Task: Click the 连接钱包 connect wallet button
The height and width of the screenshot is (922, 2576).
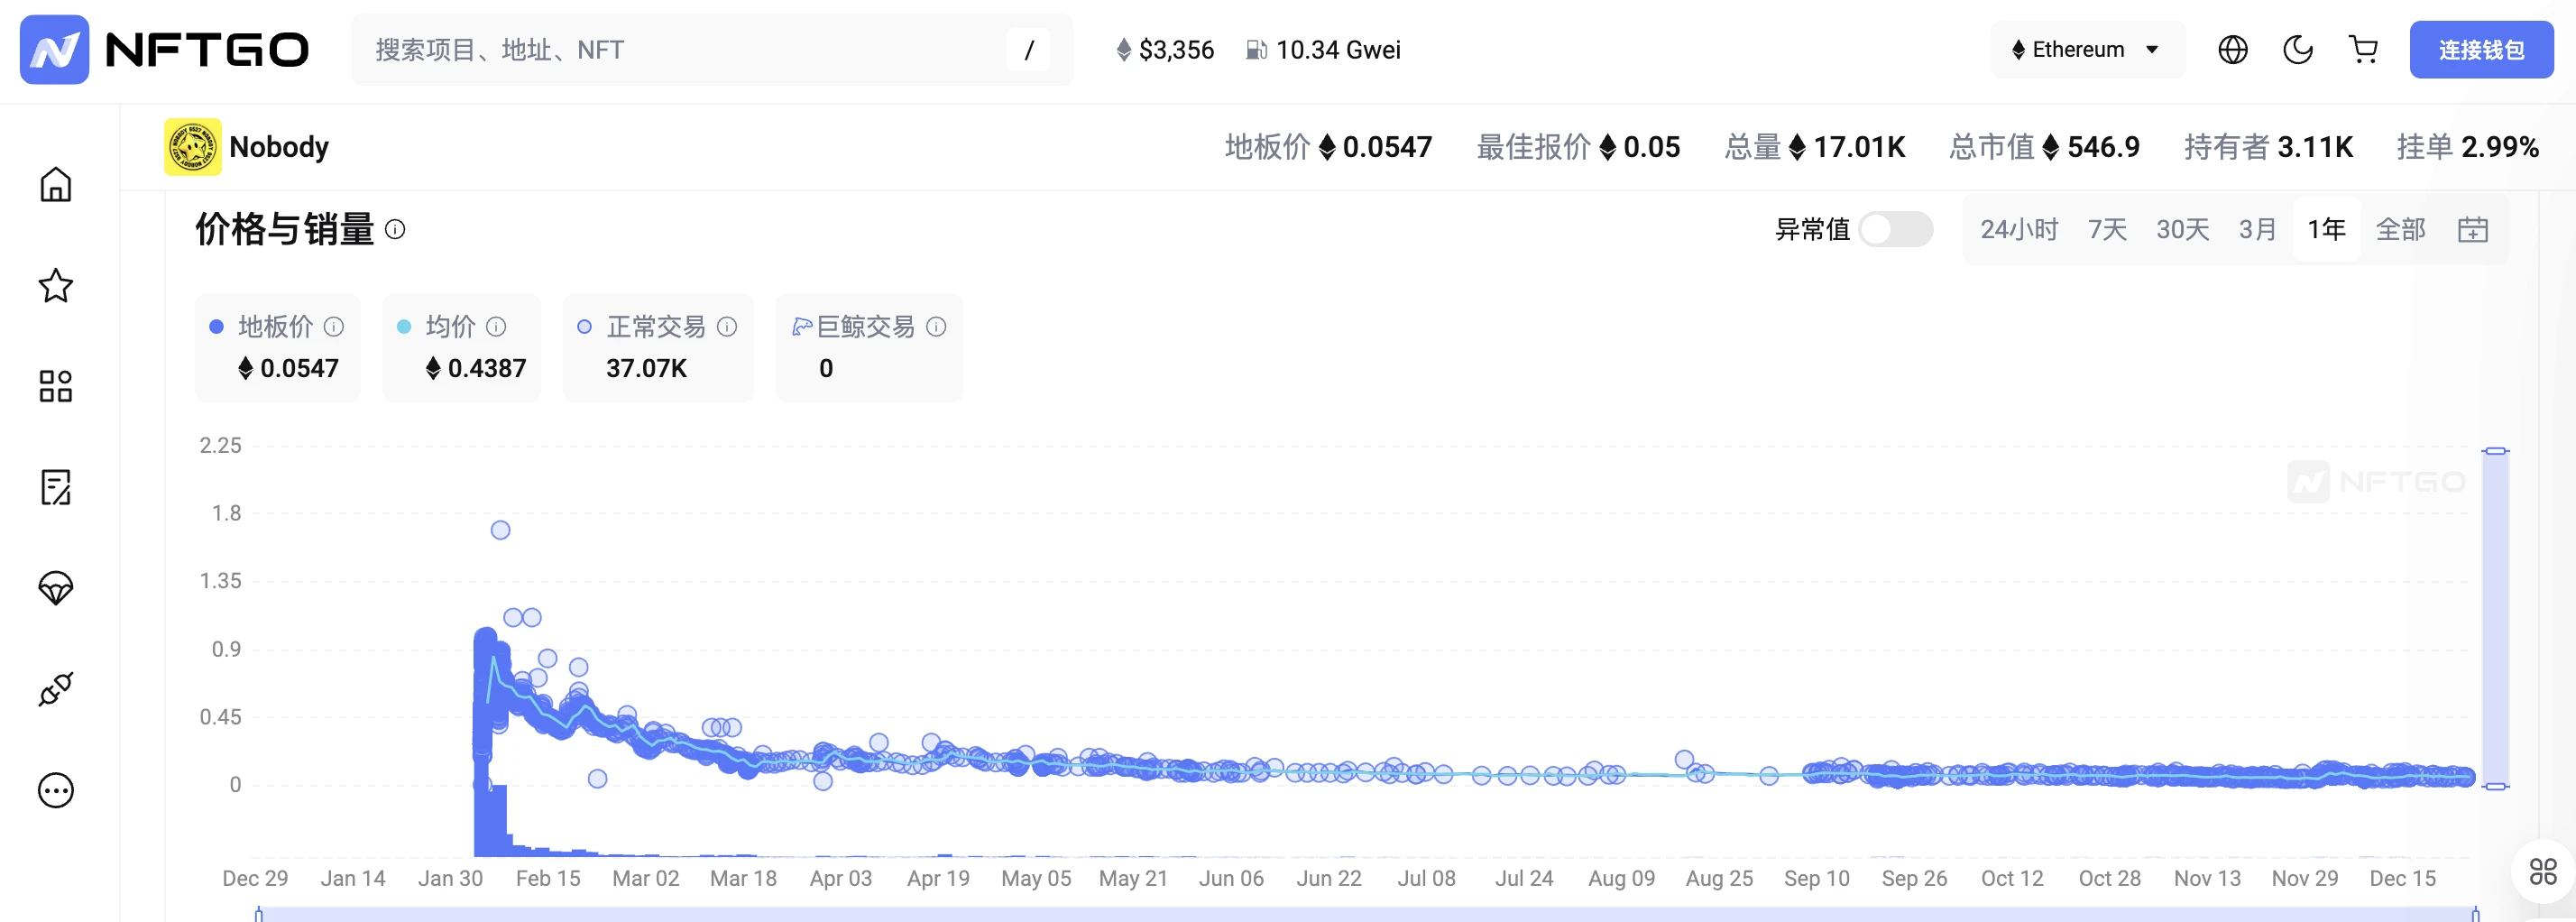Action: pos(2480,50)
